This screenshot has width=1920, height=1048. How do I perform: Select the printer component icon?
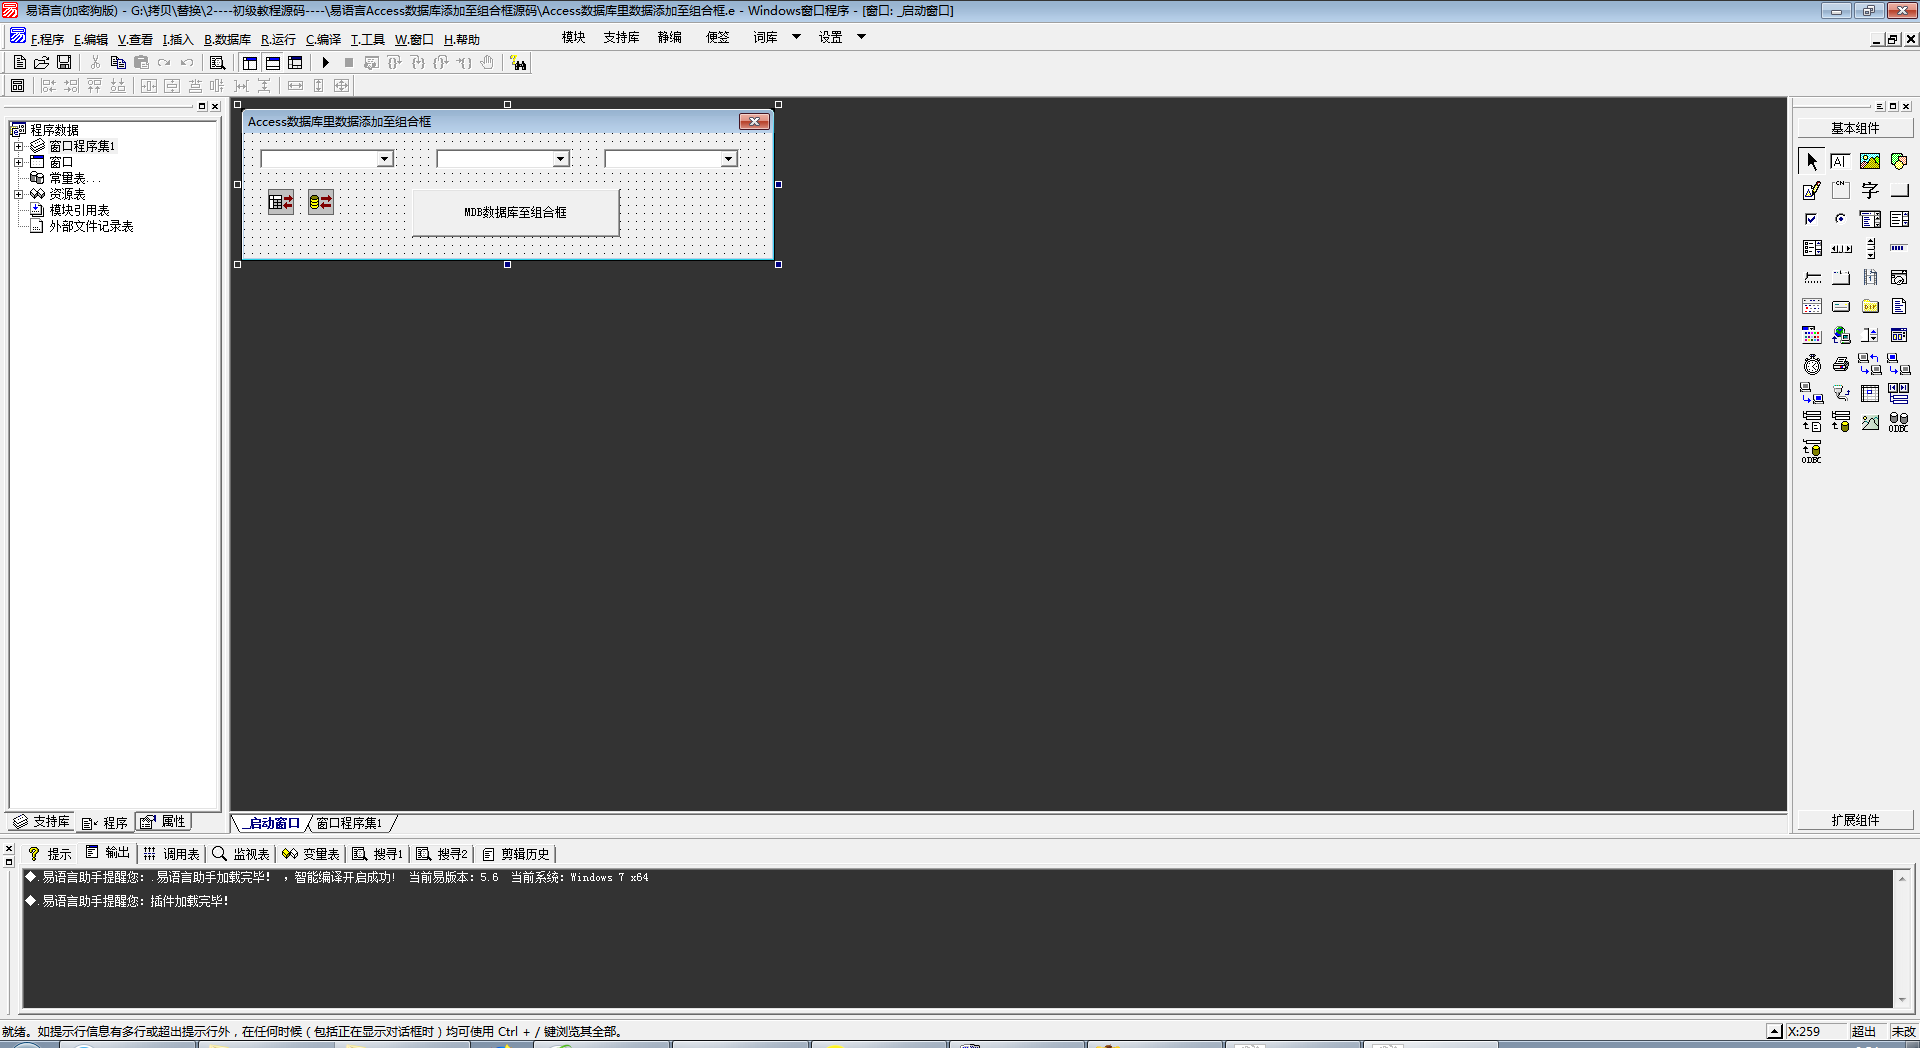point(1841,364)
